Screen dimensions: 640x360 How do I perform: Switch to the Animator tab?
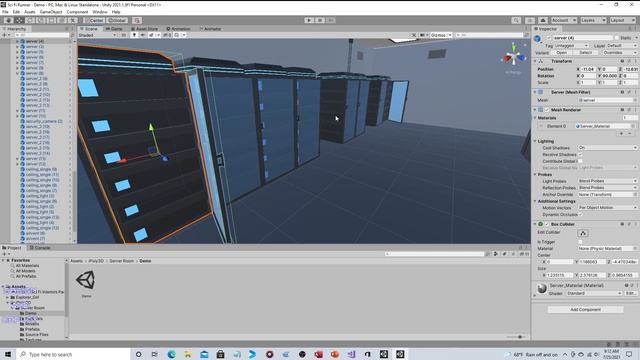point(210,29)
